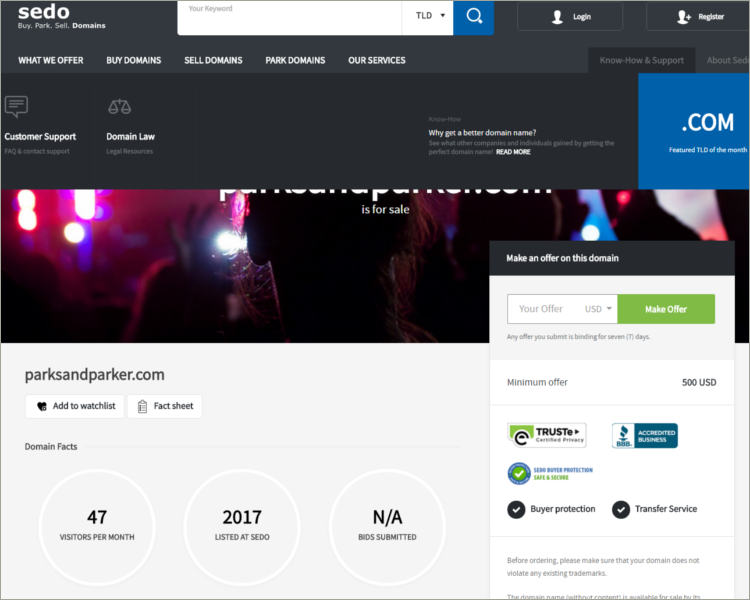
Task: Focus the Your Keyword search field
Action: pyautogui.click(x=289, y=17)
